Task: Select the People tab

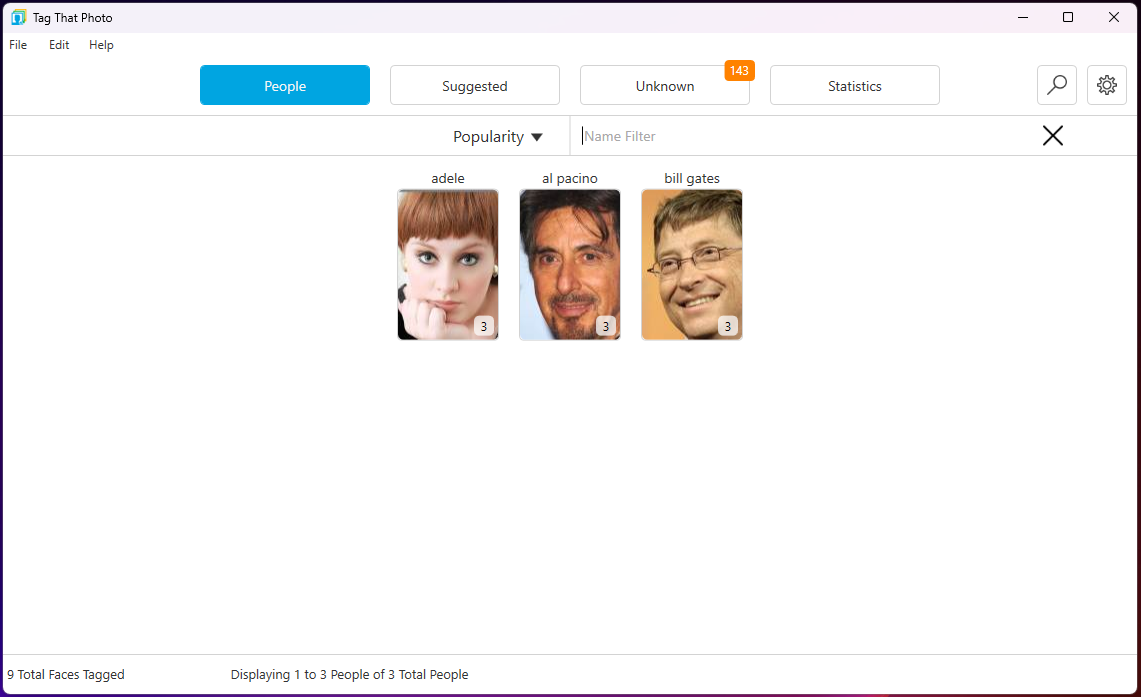Action: [x=284, y=85]
